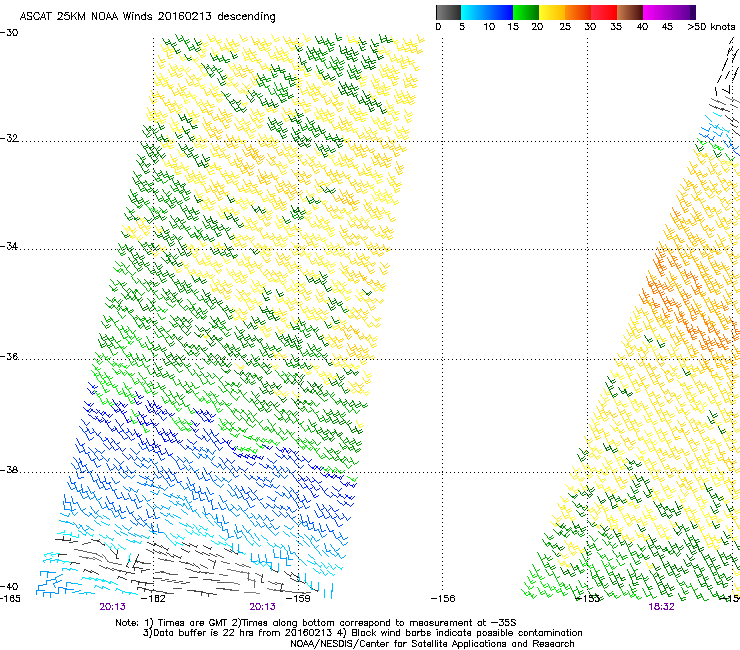Click the '>50 knots' legend label
Screen dimensions: 740x650
pyautogui.click(x=711, y=27)
